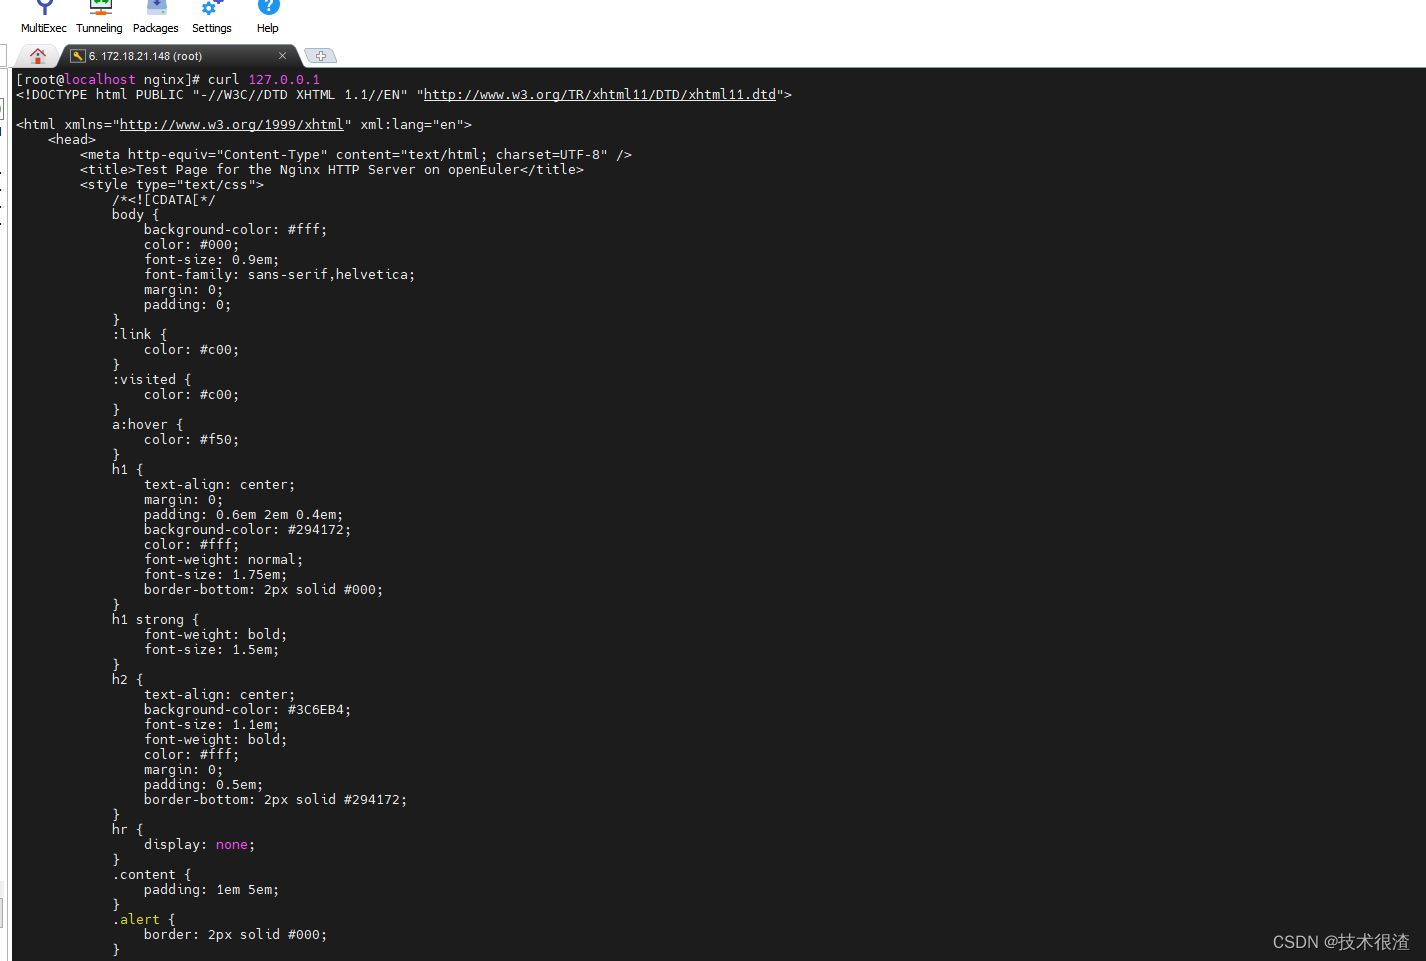Click the 'background-color: #3C6EB4;' line

248,710
